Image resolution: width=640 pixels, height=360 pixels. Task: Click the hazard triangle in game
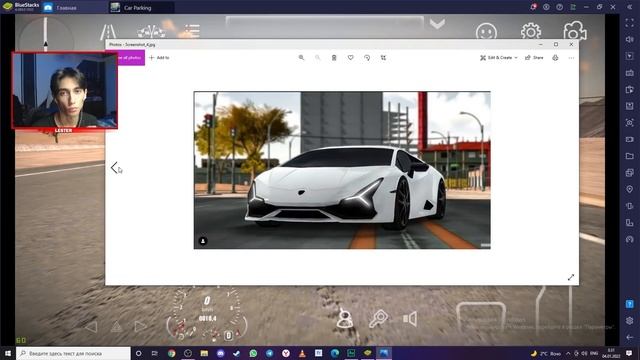[116, 327]
